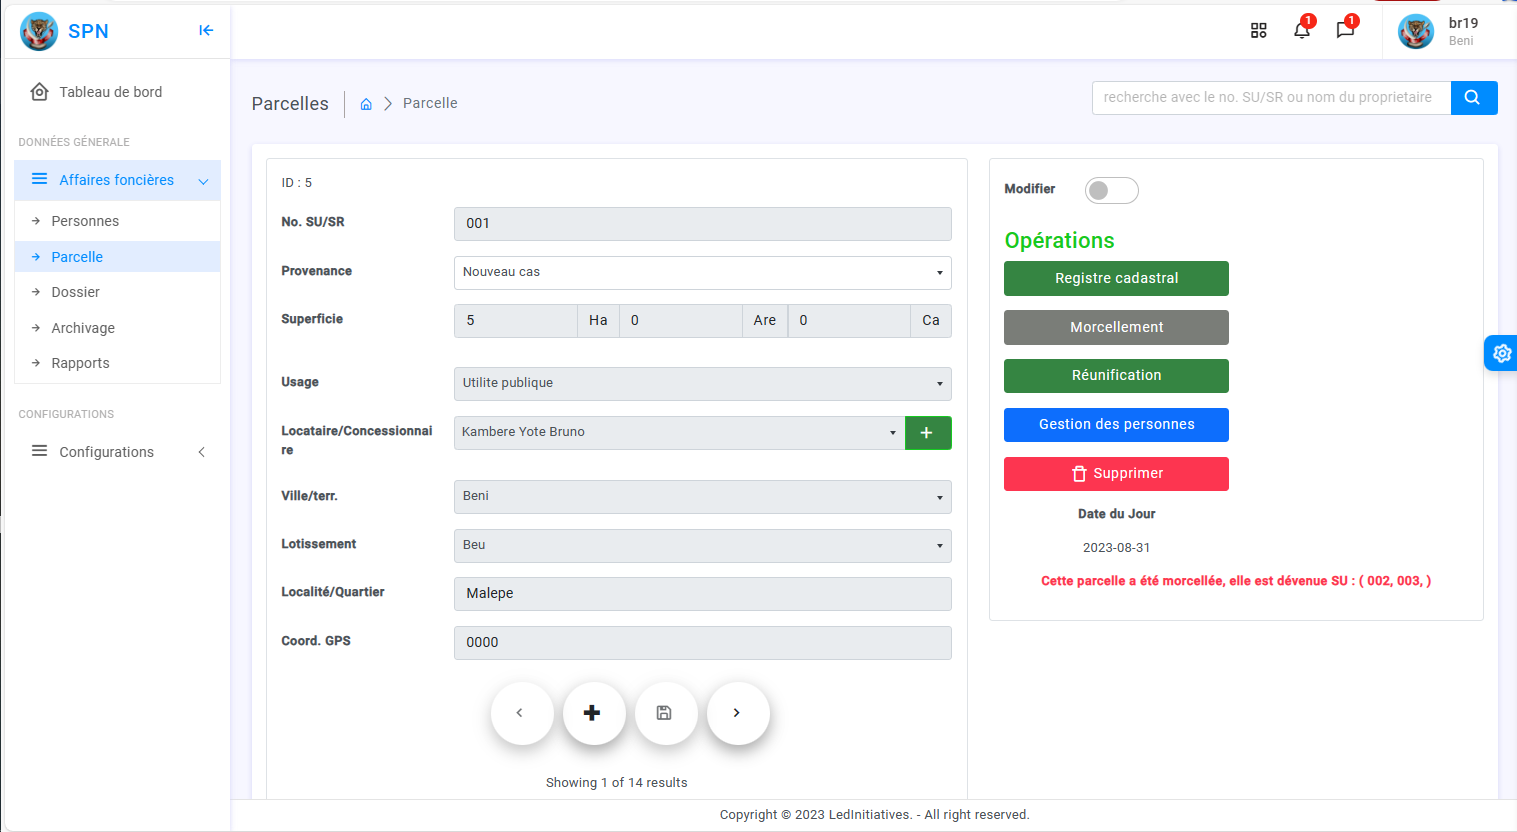This screenshot has width=1517, height=832.
Task: Click the Registre cadastral button
Action: [1116, 278]
